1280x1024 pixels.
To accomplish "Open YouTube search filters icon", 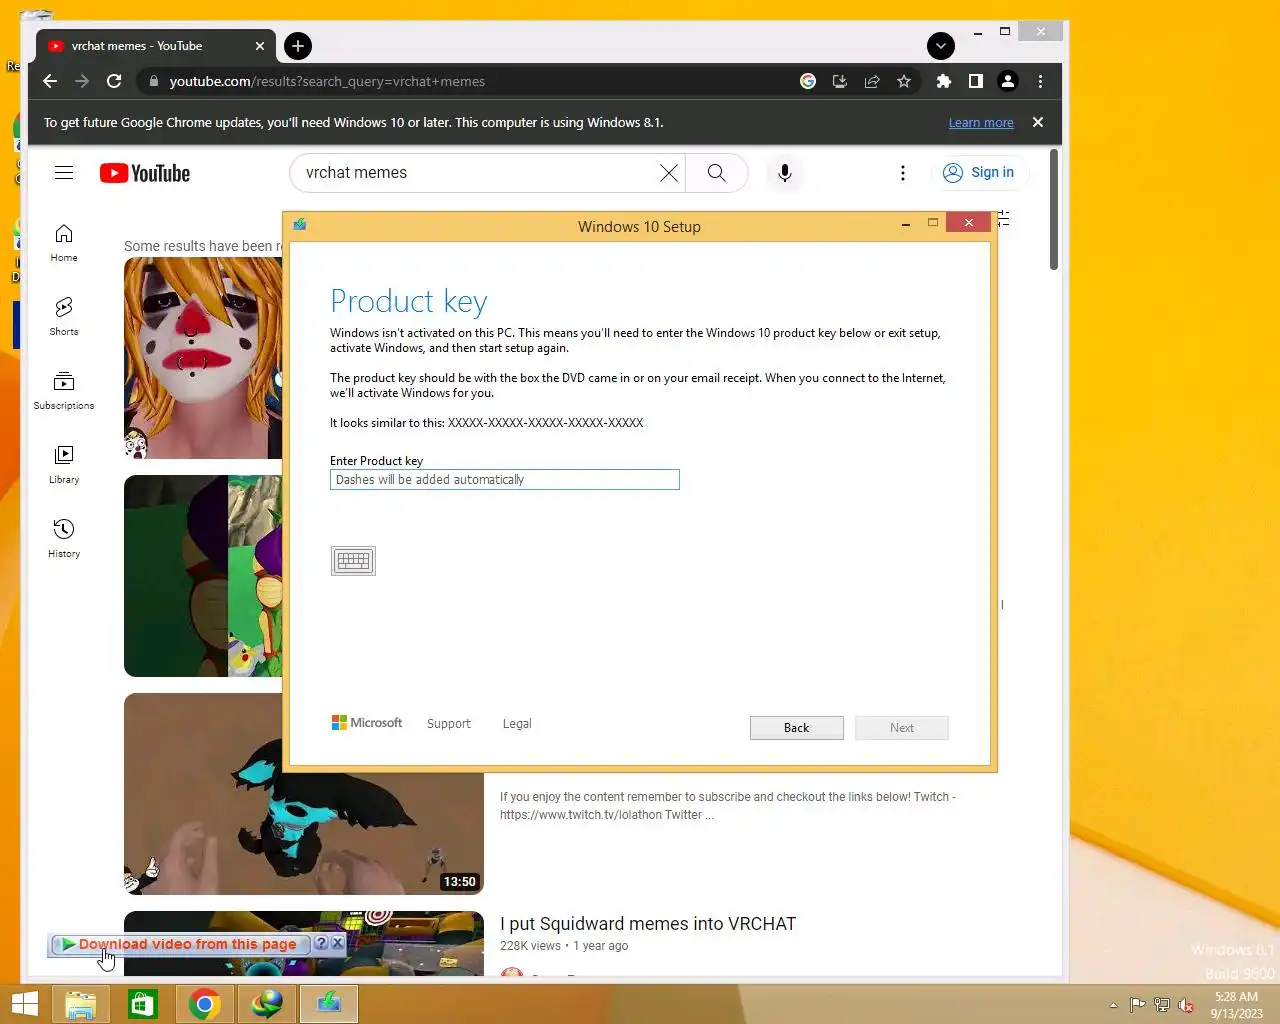I will 1004,219.
